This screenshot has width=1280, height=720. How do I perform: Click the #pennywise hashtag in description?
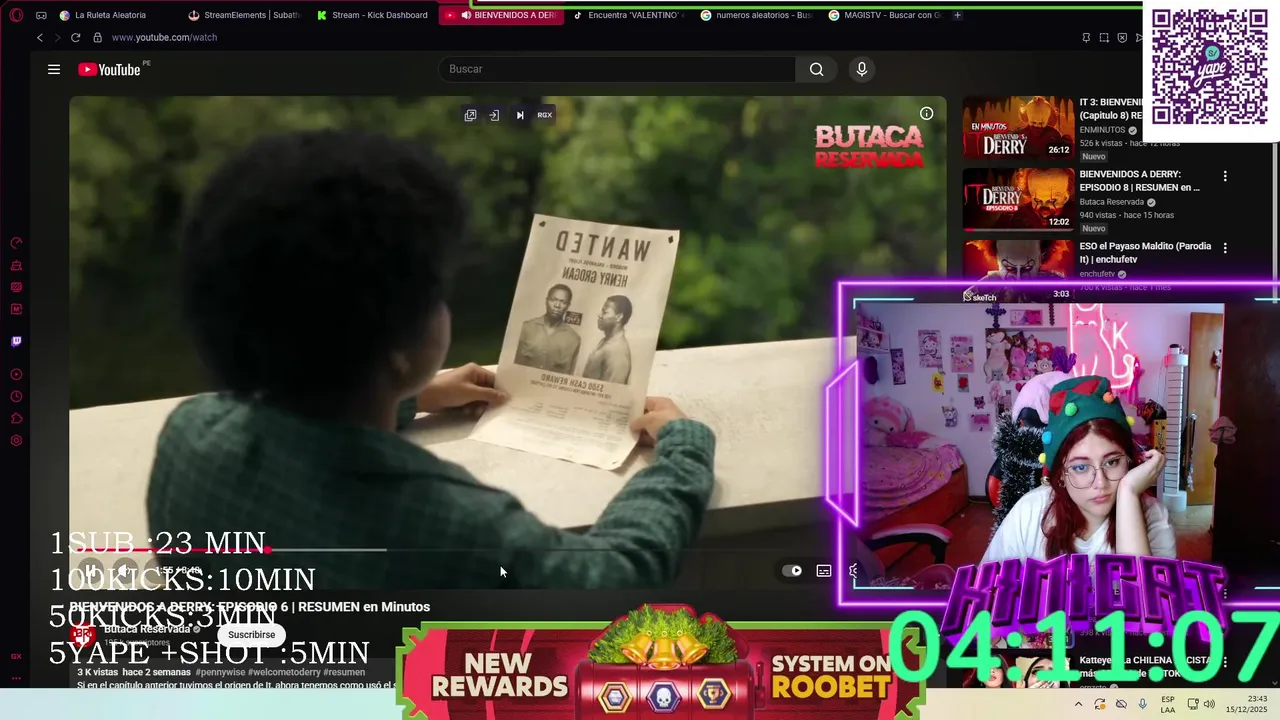(223, 672)
